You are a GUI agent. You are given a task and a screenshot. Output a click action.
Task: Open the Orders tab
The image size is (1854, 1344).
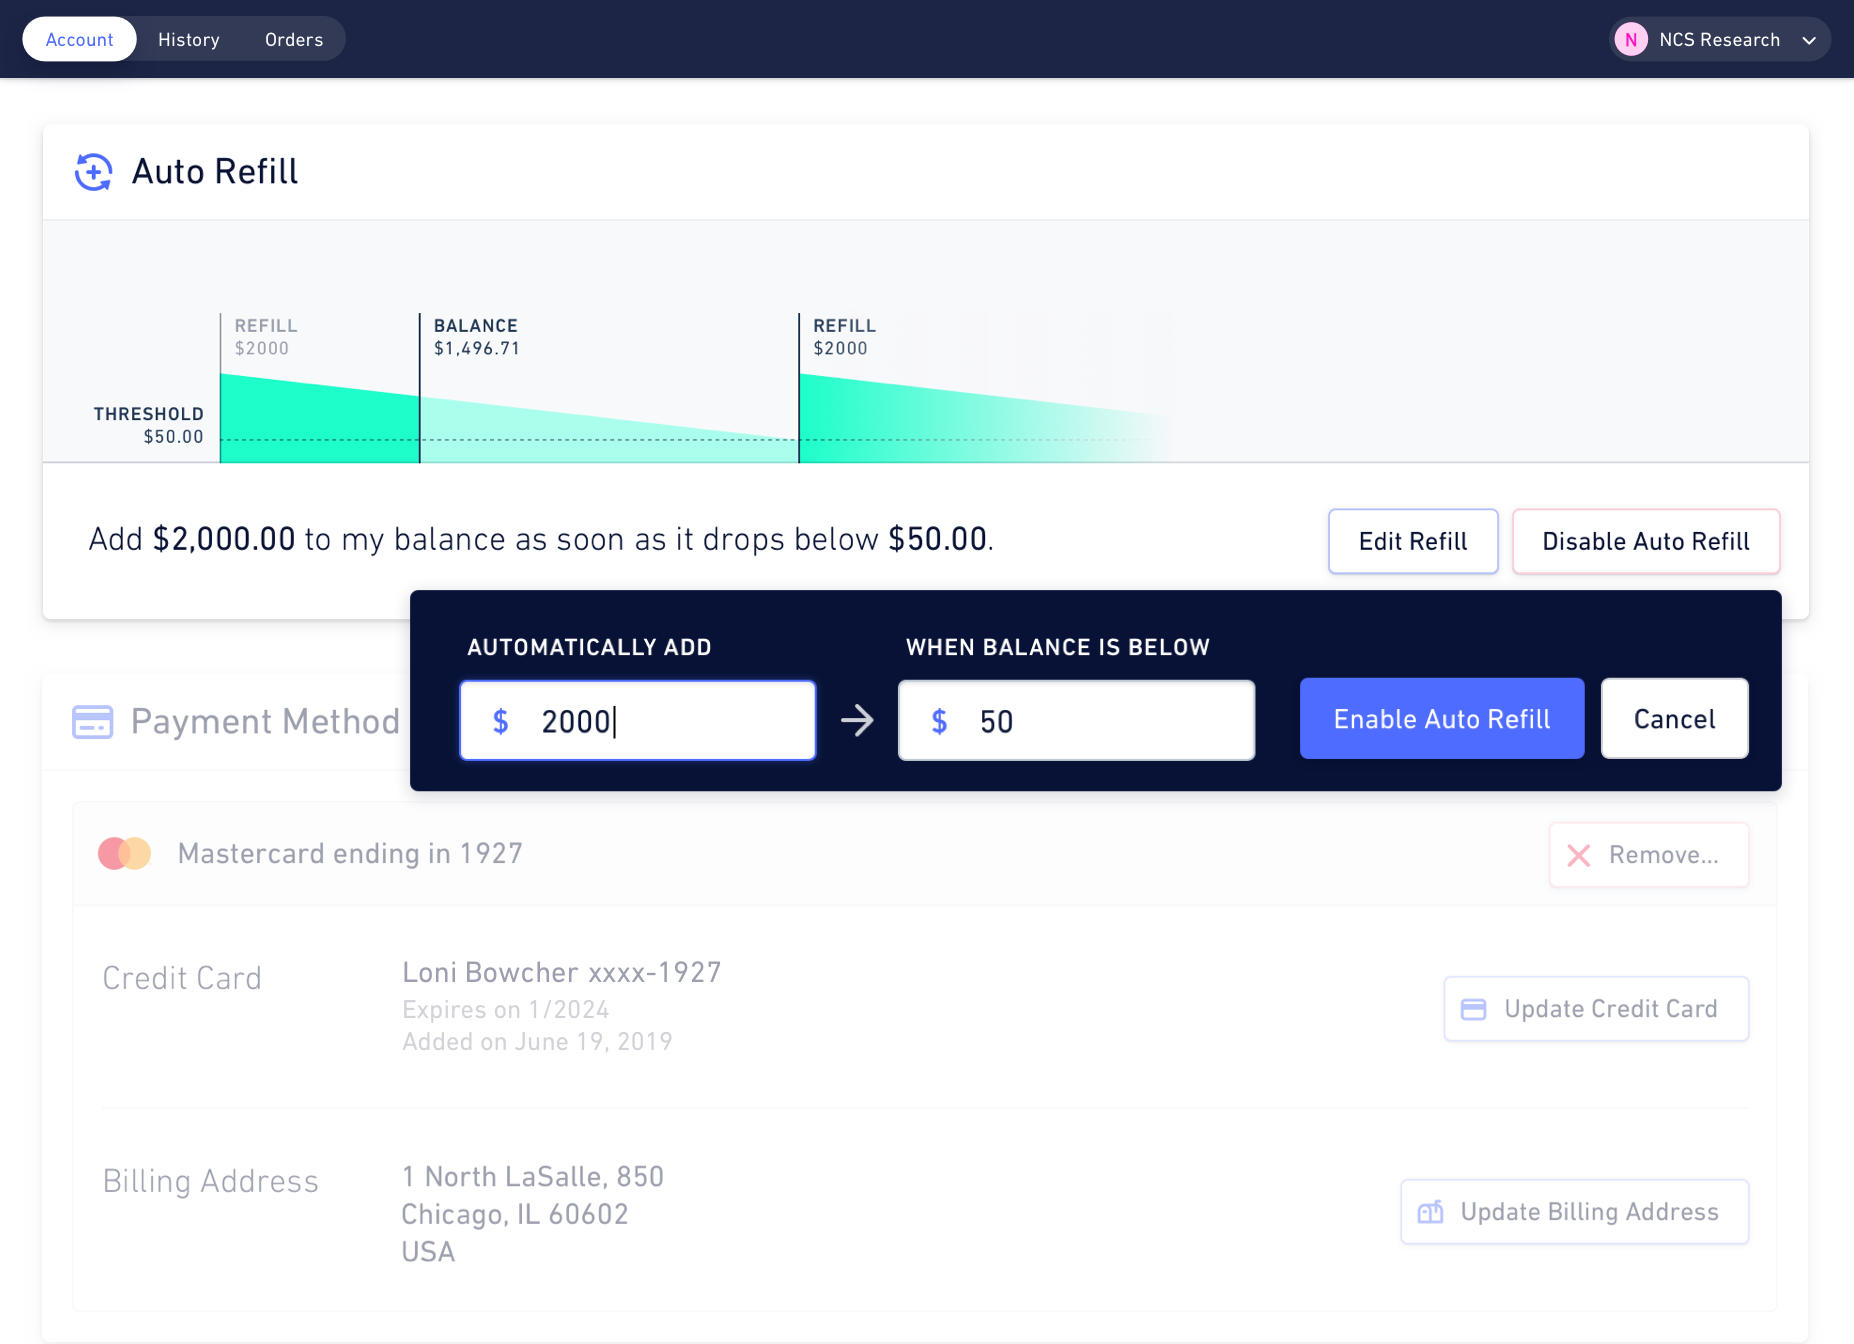(x=293, y=39)
